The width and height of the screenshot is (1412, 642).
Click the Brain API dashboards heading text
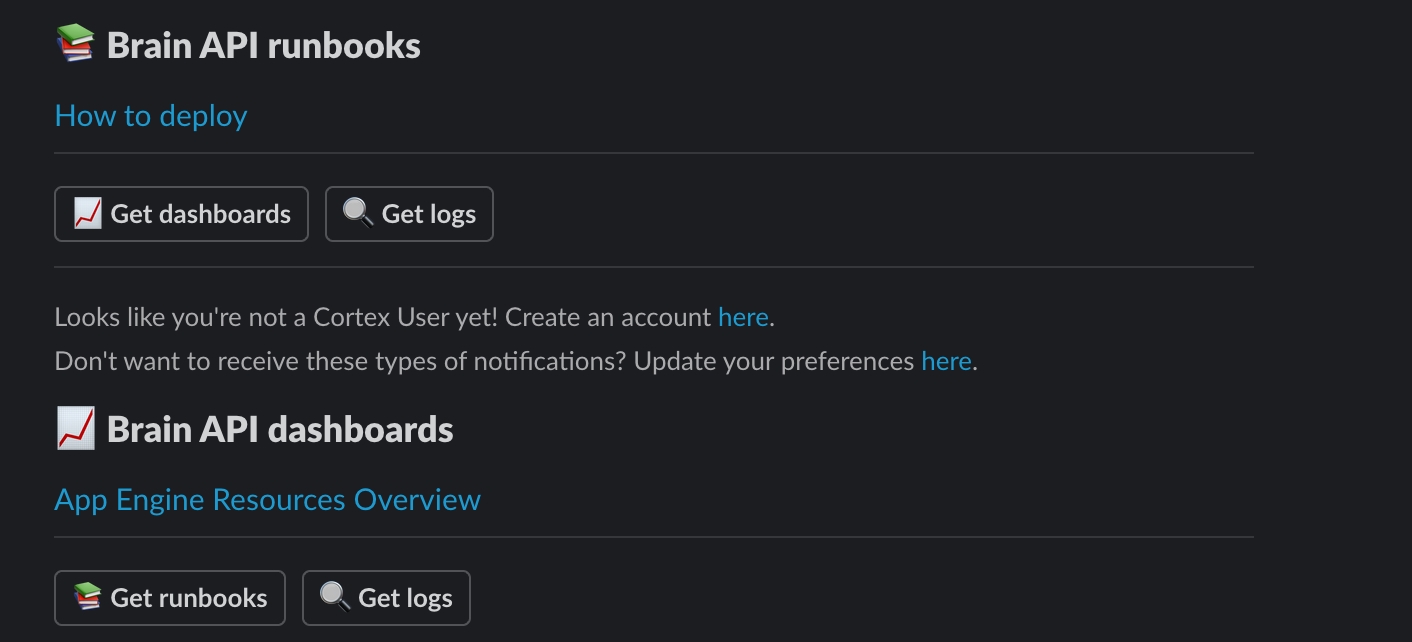pos(280,429)
